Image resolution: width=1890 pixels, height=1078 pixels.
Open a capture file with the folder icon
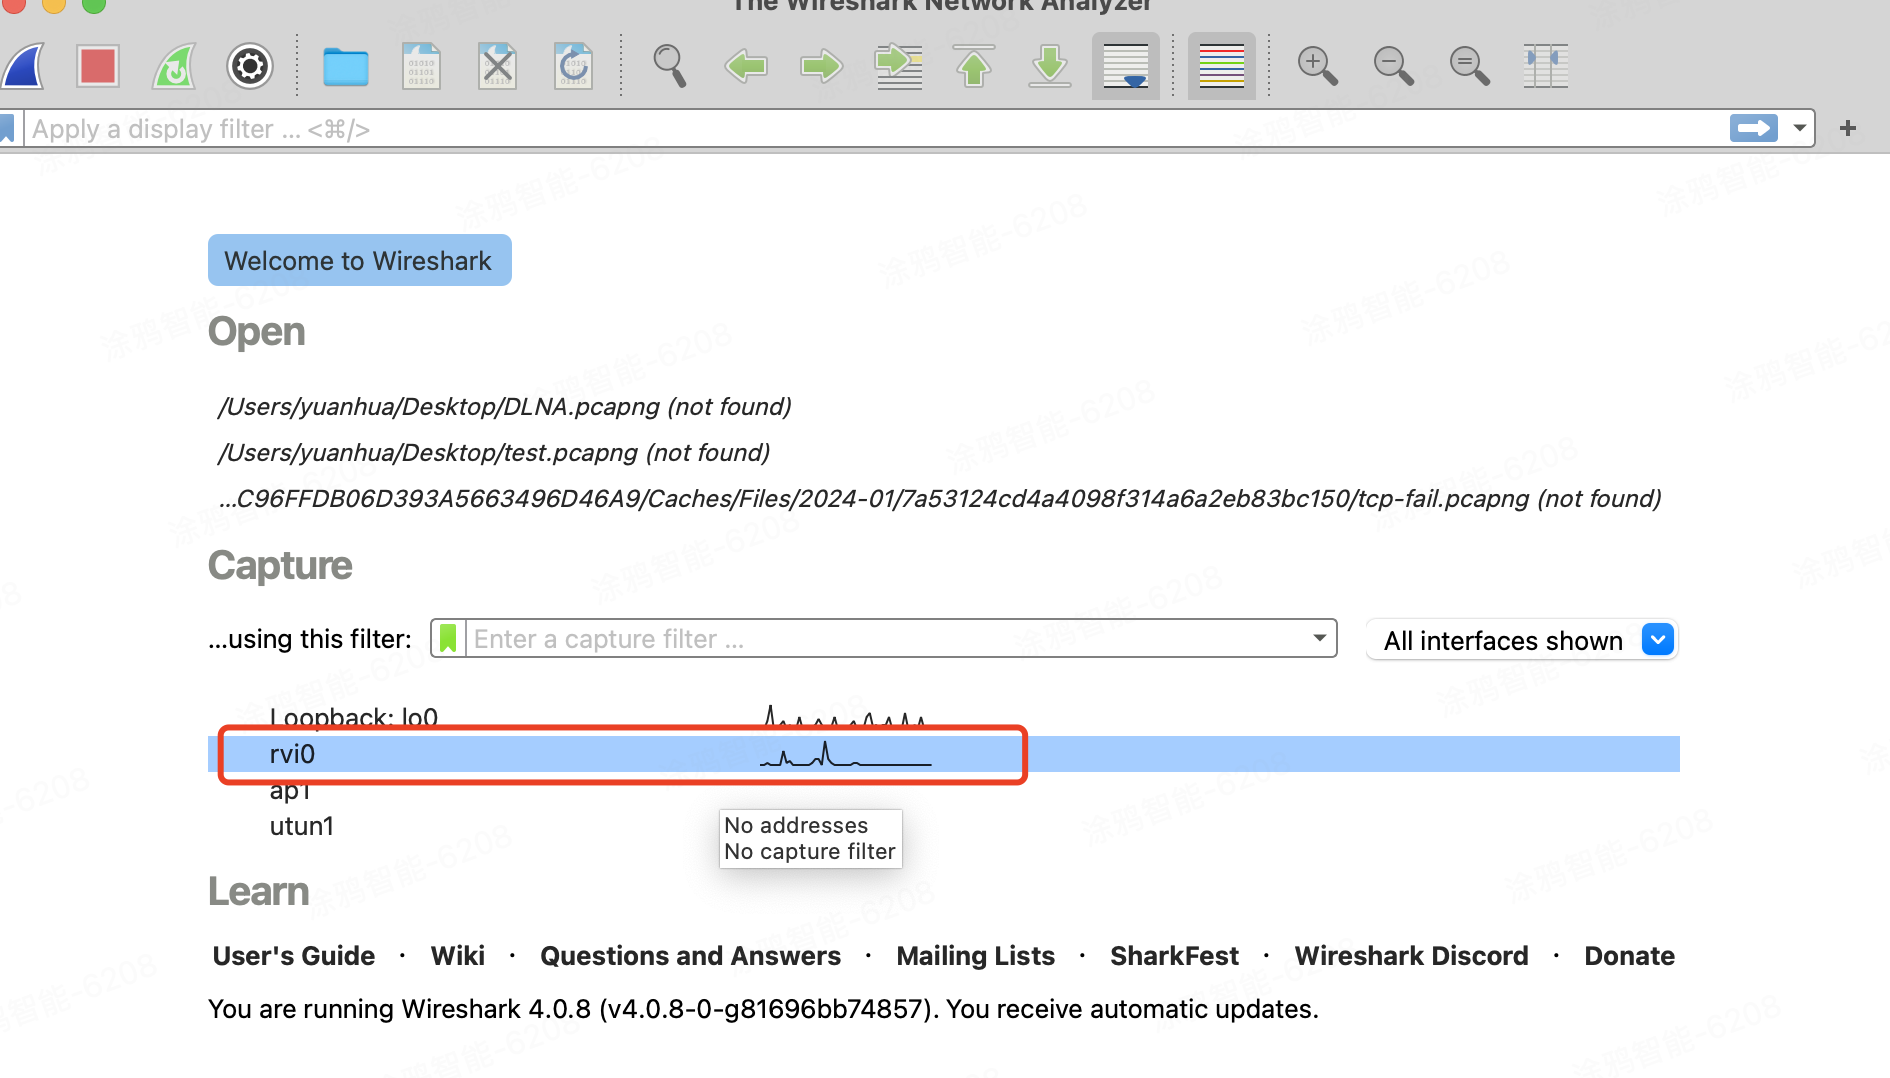346,67
